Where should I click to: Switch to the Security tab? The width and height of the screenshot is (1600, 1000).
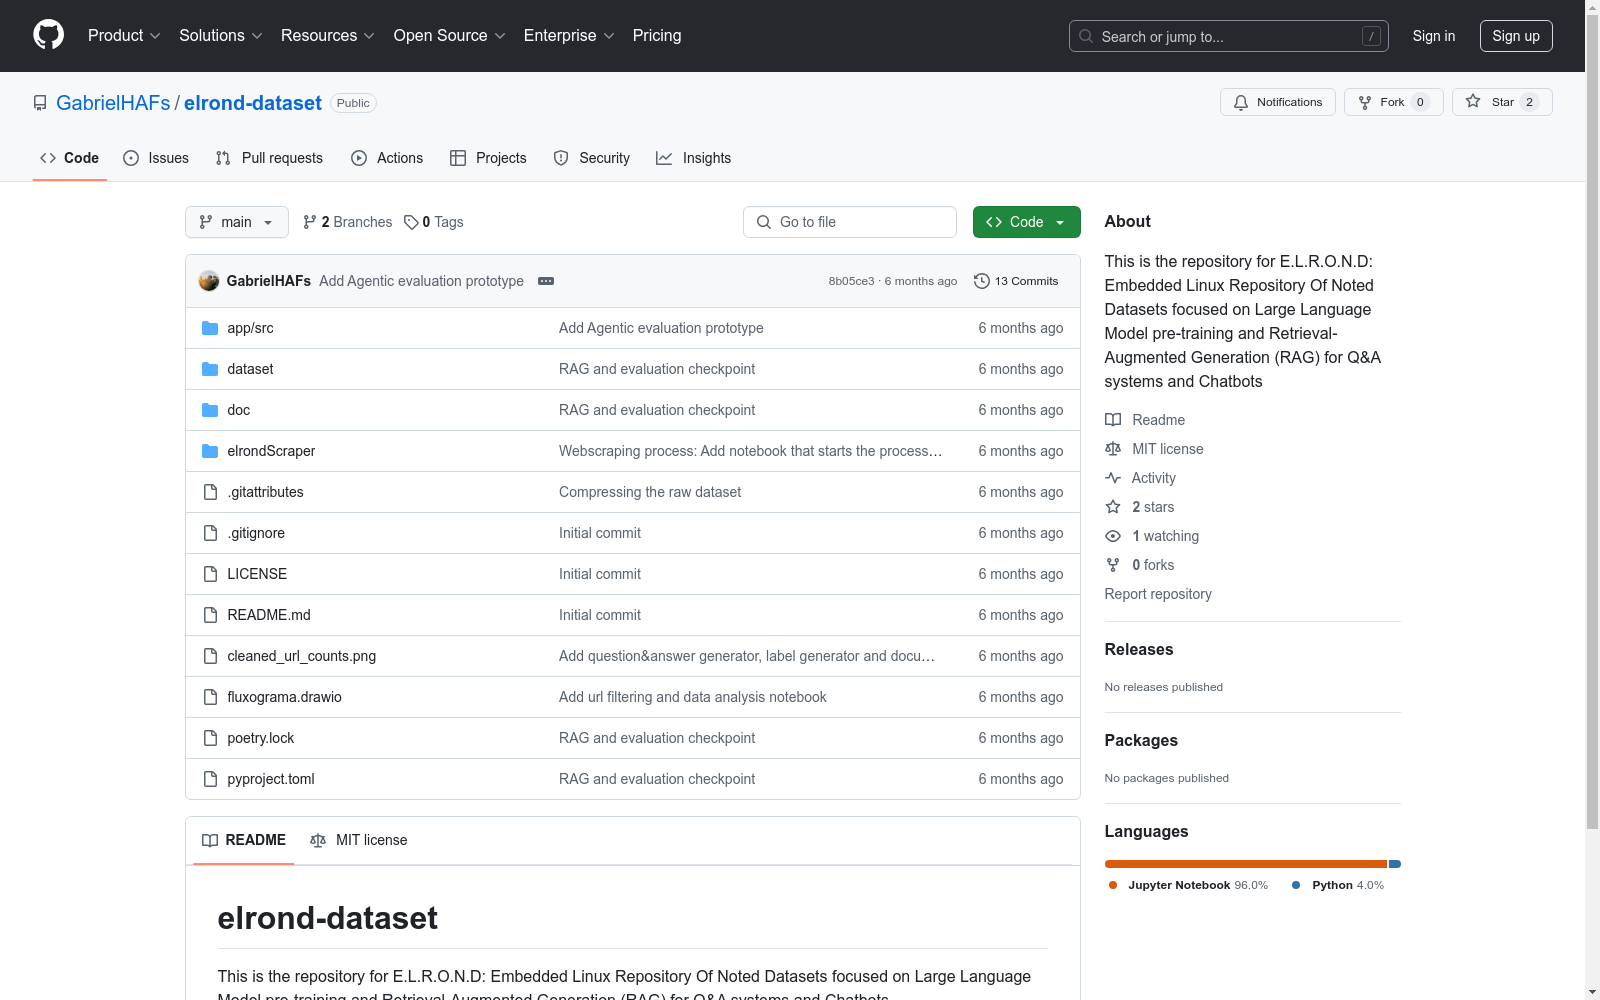(x=592, y=158)
